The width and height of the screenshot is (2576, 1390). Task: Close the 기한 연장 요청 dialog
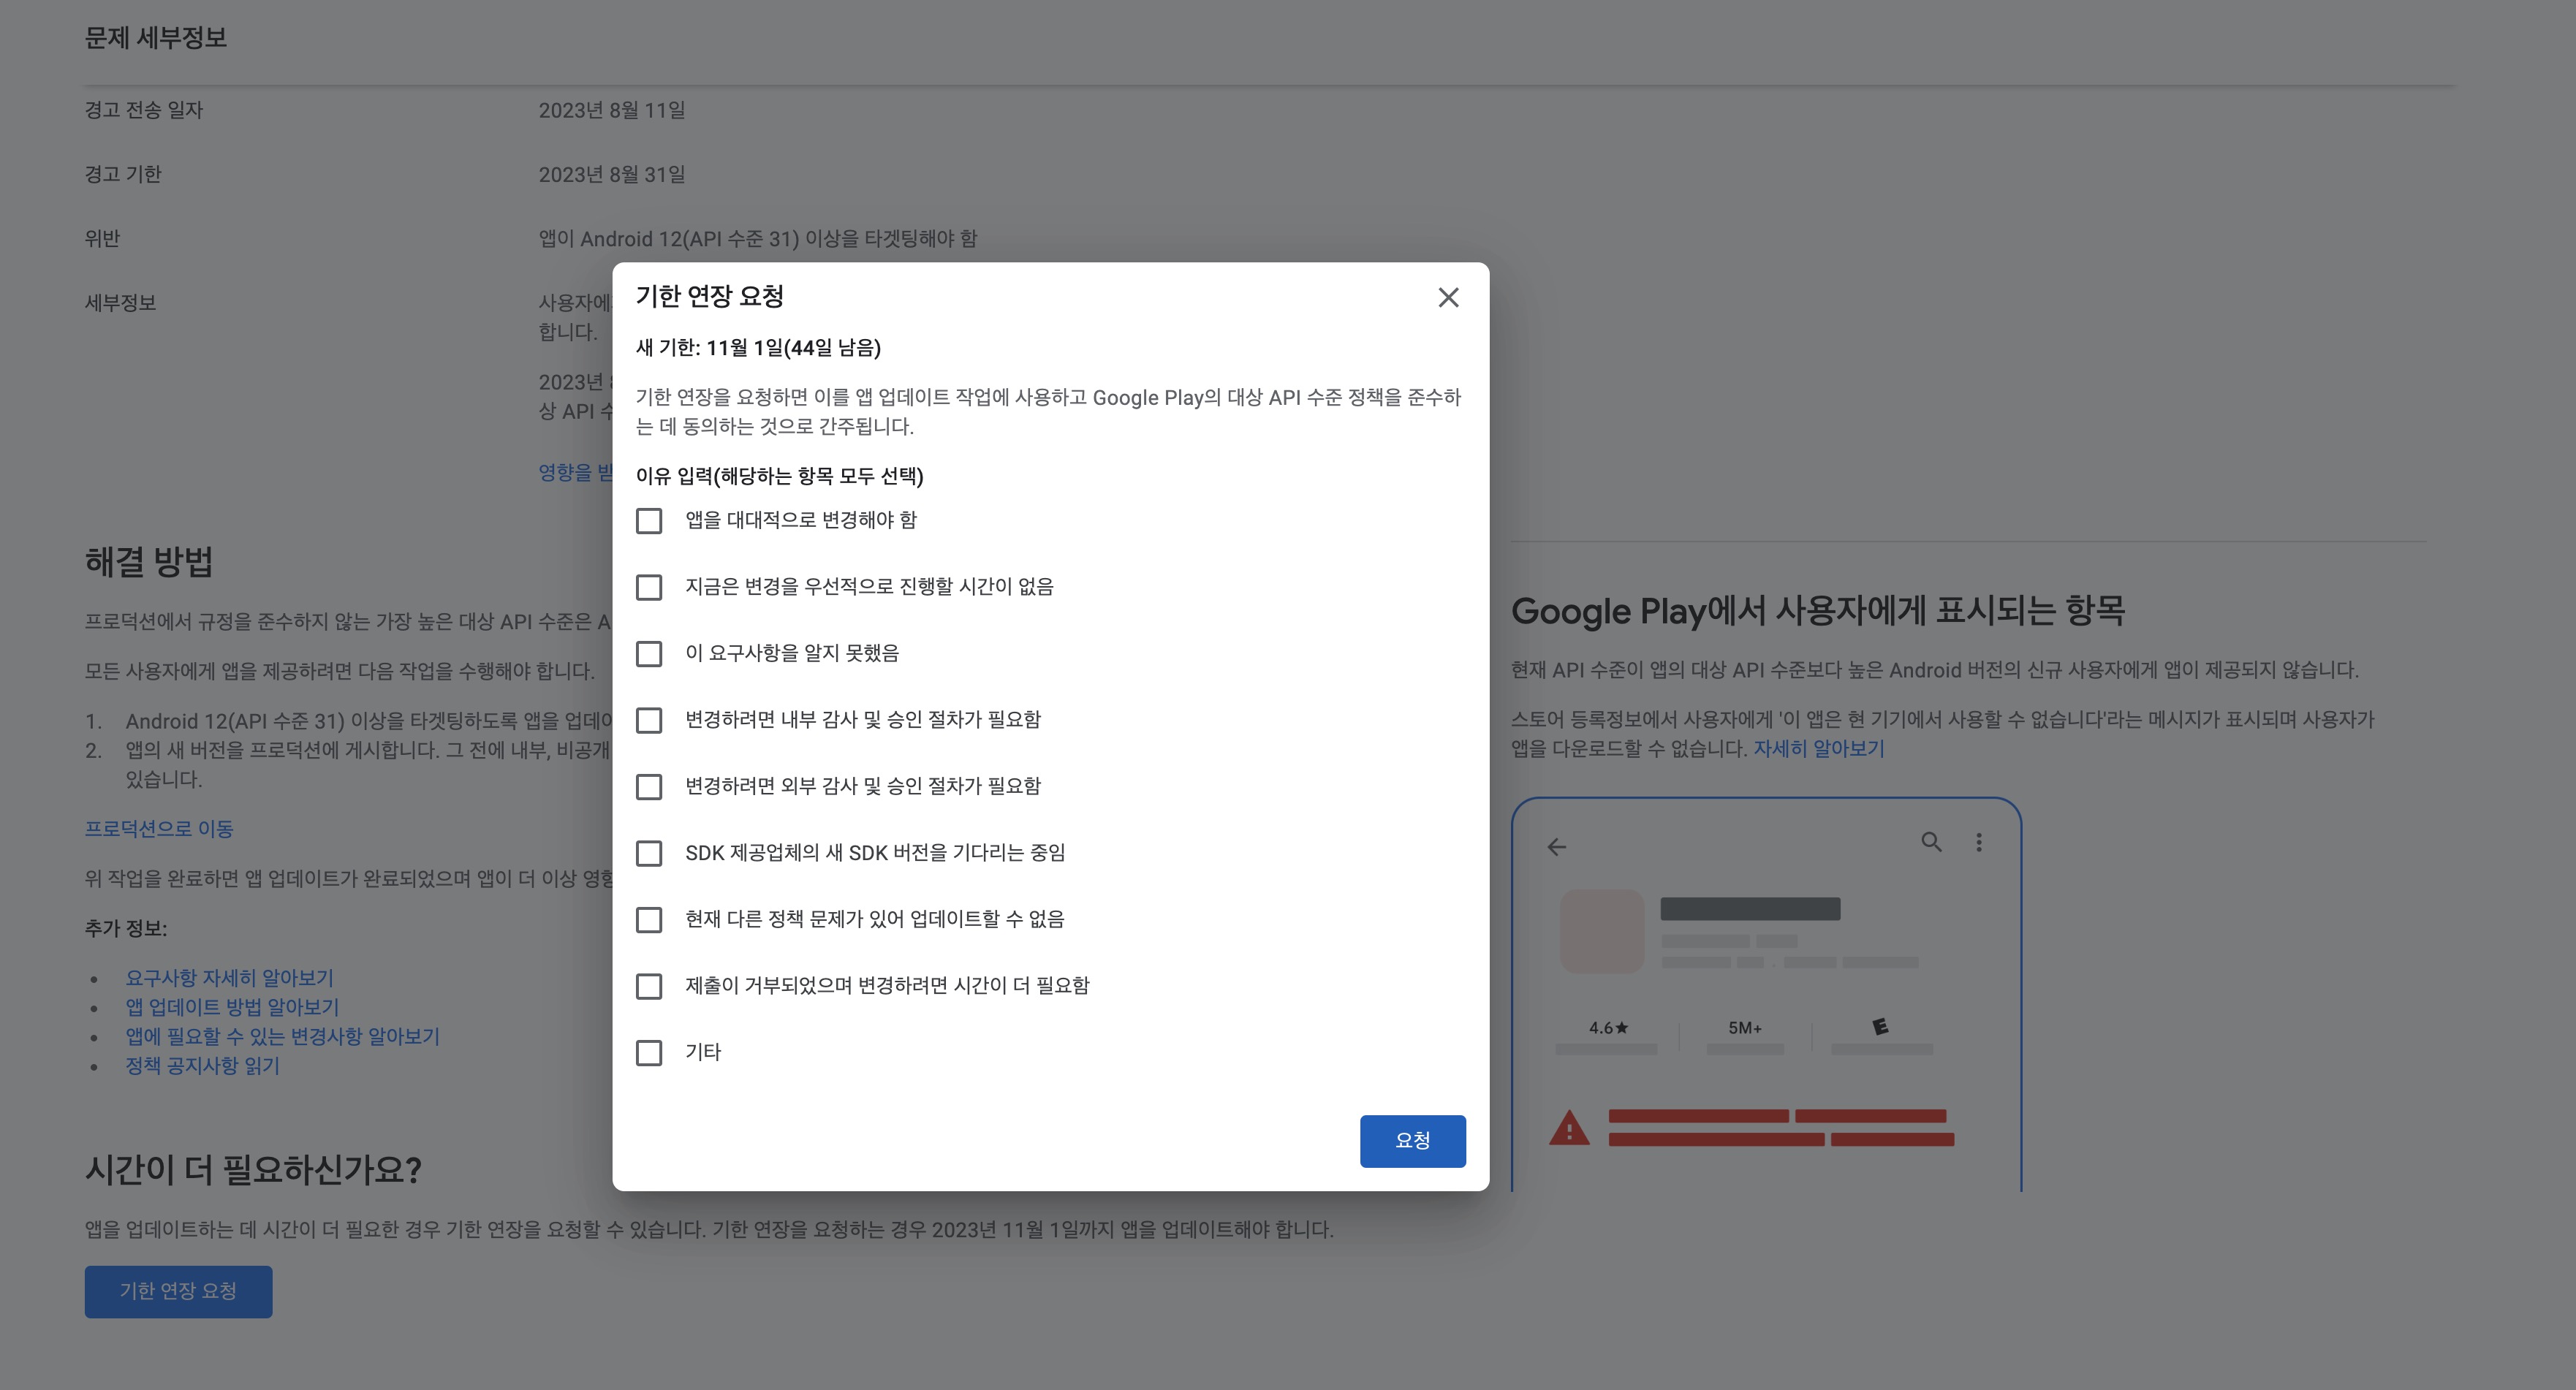pyautogui.click(x=1448, y=298)
